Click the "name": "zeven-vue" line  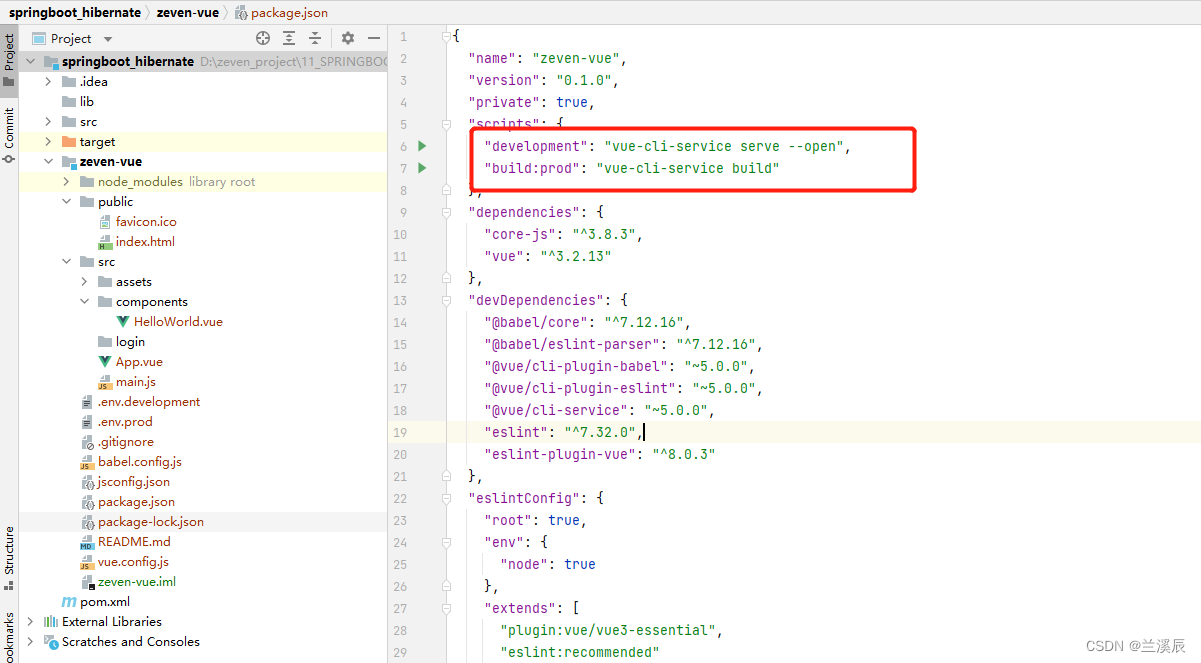[548, 58]
